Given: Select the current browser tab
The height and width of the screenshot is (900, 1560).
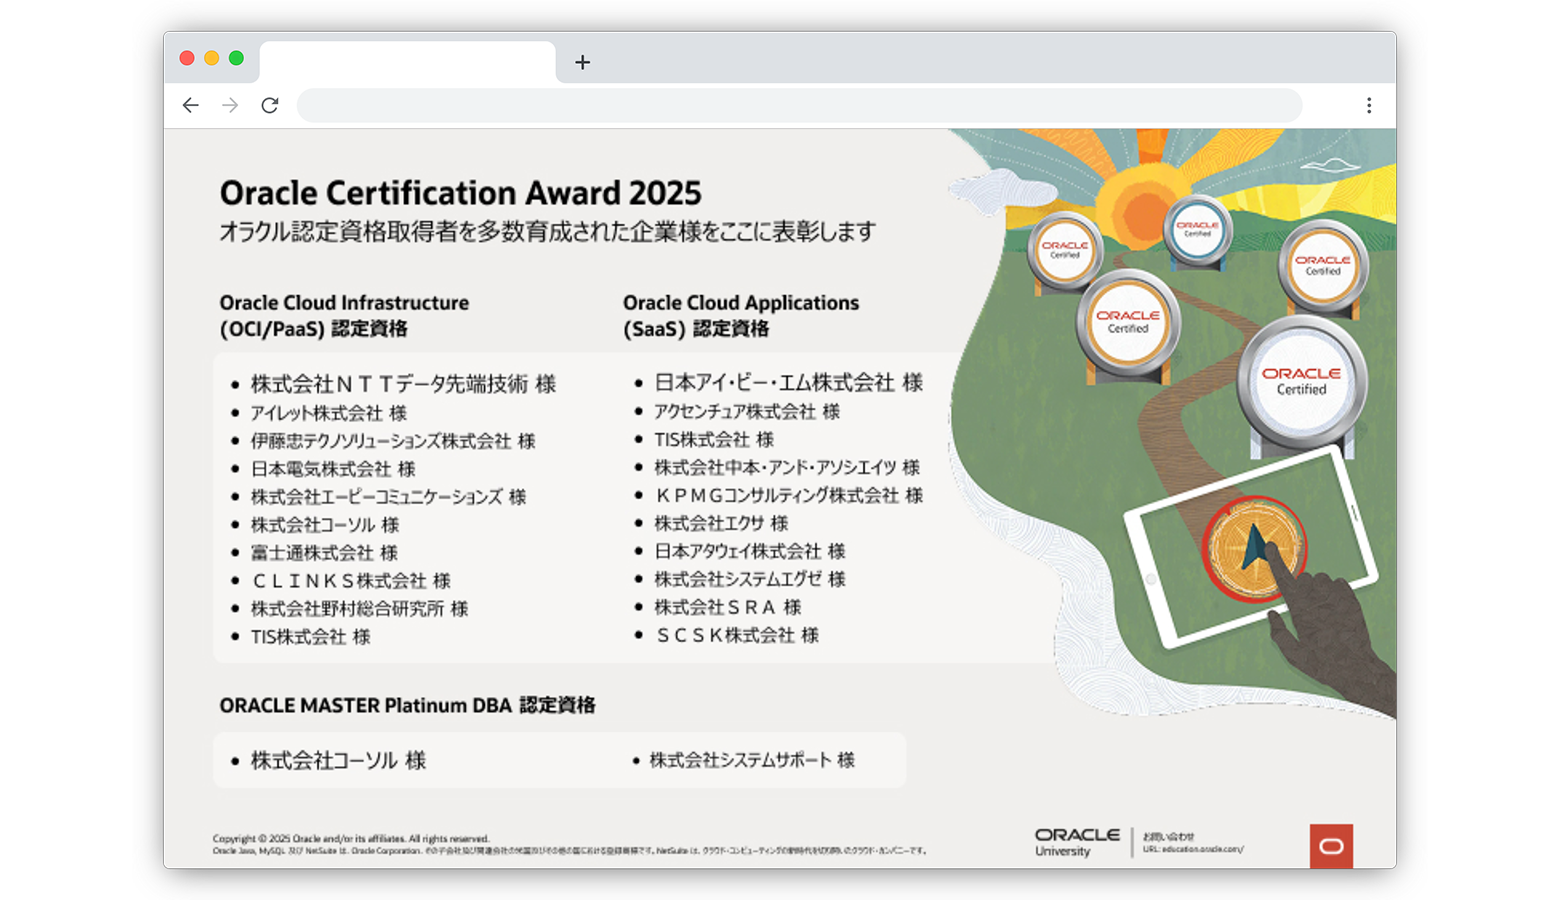Looking at the screenshot, I should point(410,60).
